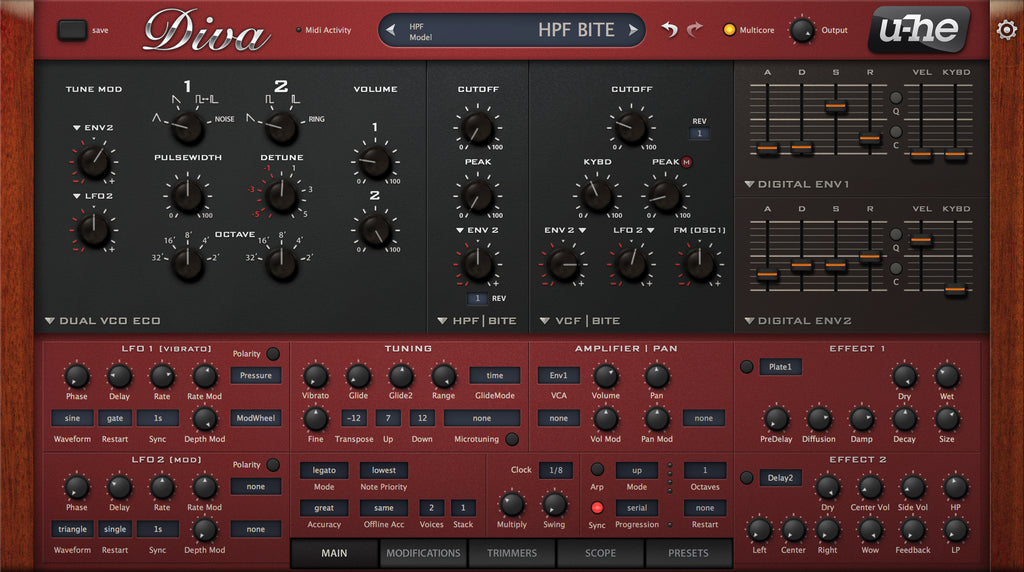
Task: Click the lowest Note Priority button
Action: tap(384, 470)
